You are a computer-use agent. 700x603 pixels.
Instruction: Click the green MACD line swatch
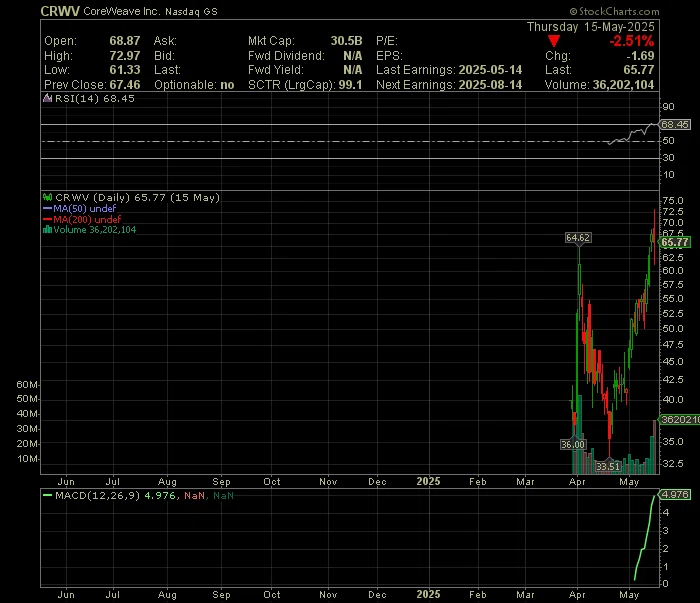pyautogui.click(x=47, y=495)
